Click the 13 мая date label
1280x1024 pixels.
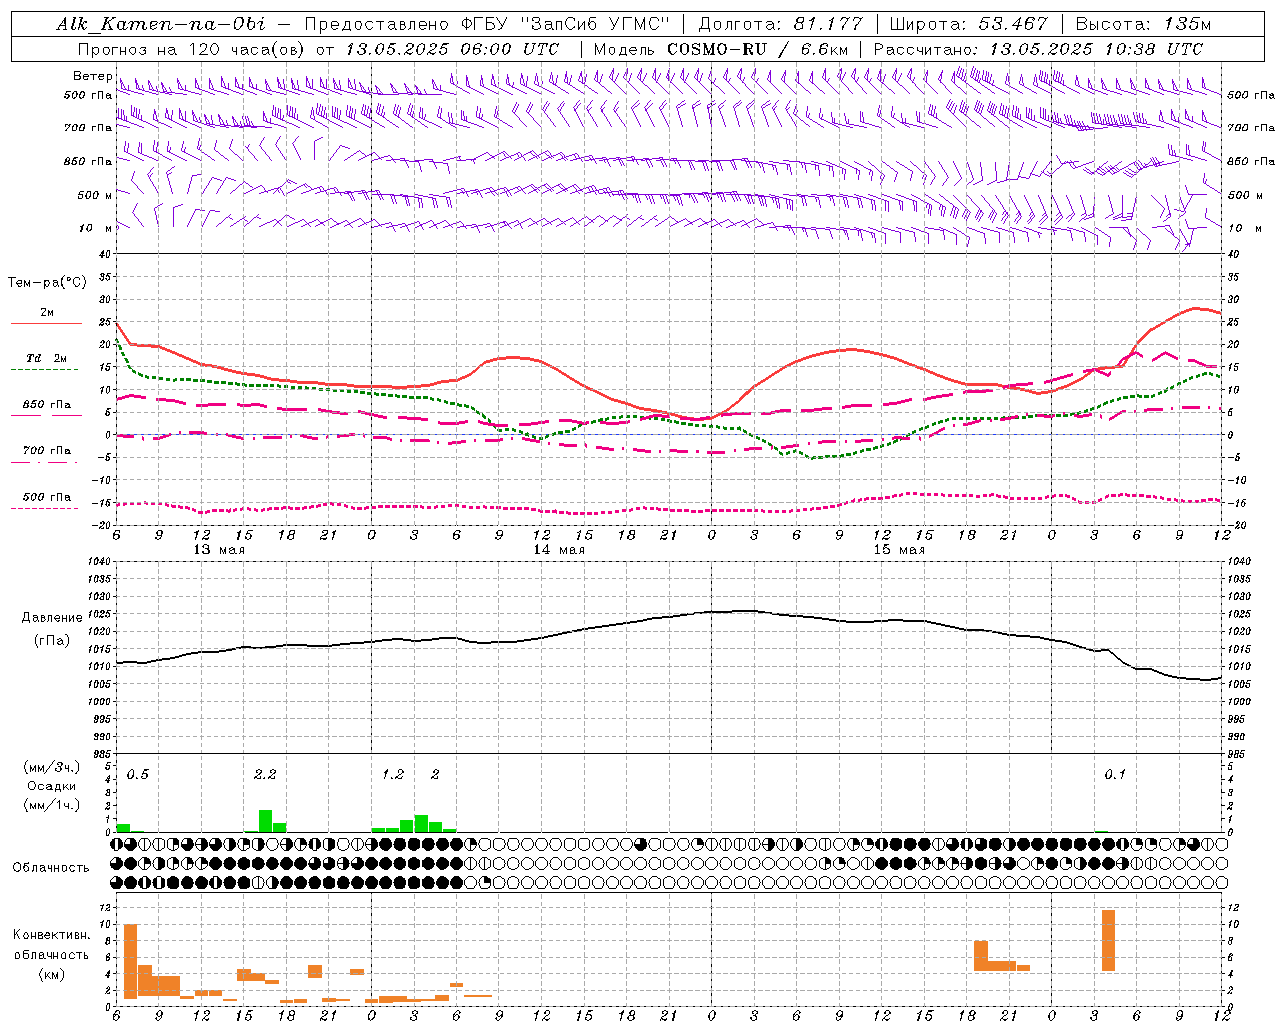[x=219, y=549]
